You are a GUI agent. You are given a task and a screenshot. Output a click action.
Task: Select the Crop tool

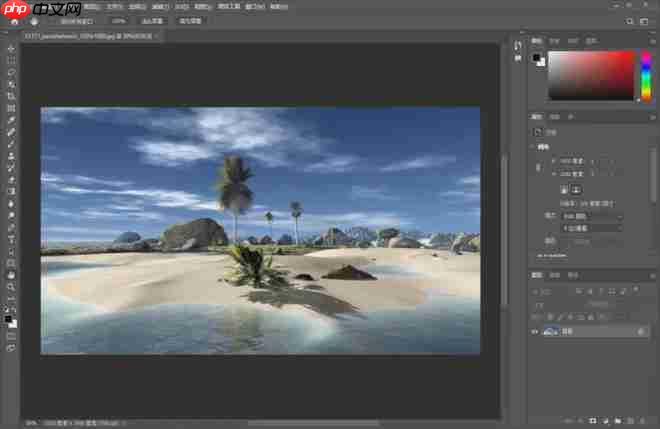[11, 96]
